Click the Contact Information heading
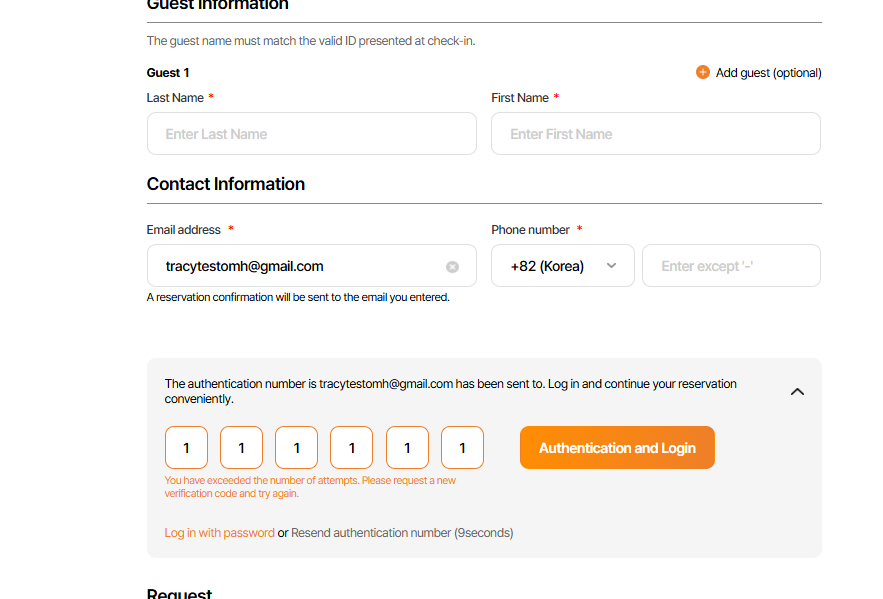The width and height of the screenshot is (883, 599). coord(226,184)
